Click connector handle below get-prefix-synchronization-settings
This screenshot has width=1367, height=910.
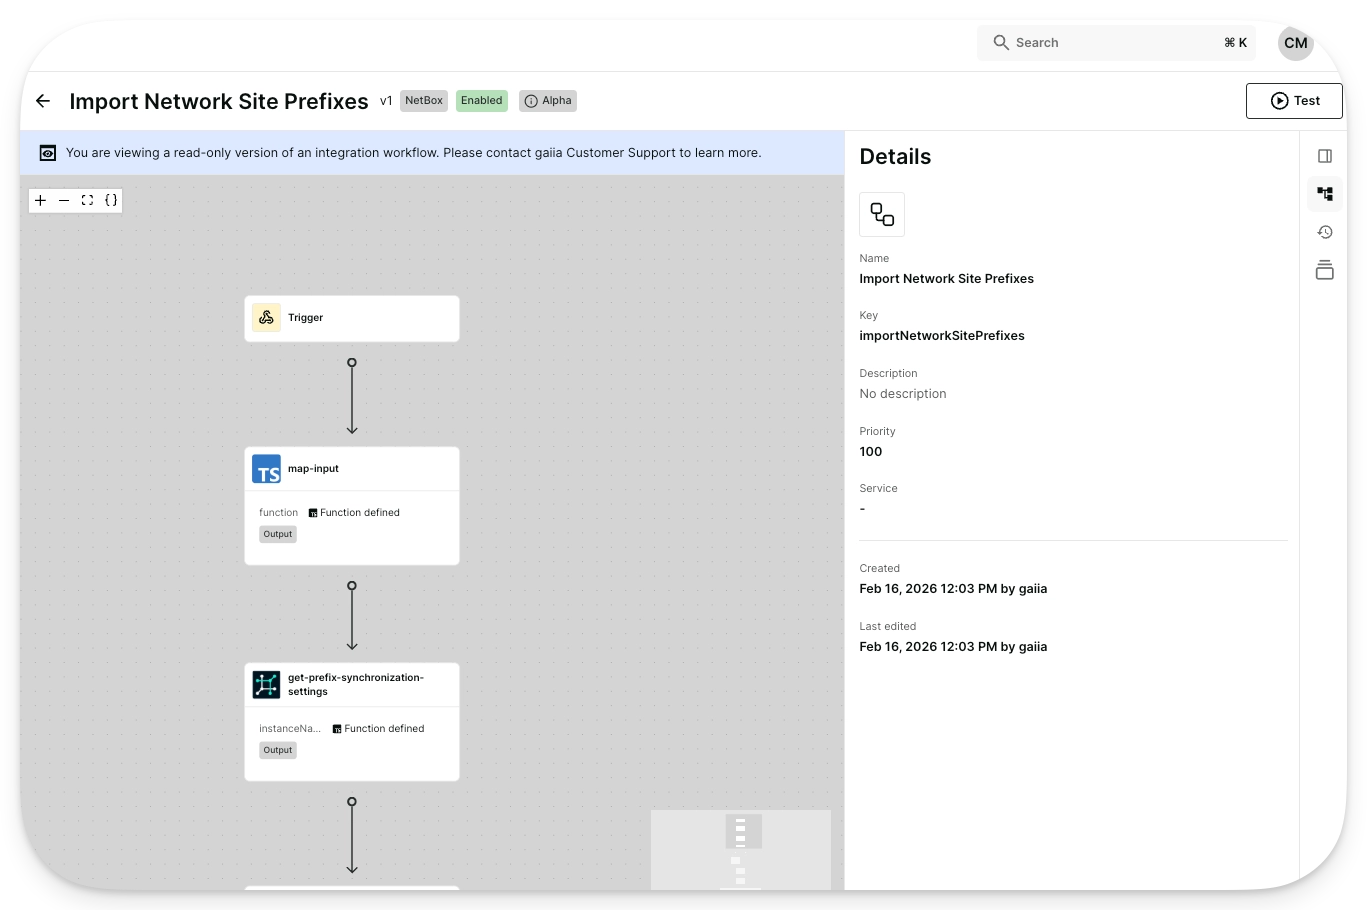point(352,802)
